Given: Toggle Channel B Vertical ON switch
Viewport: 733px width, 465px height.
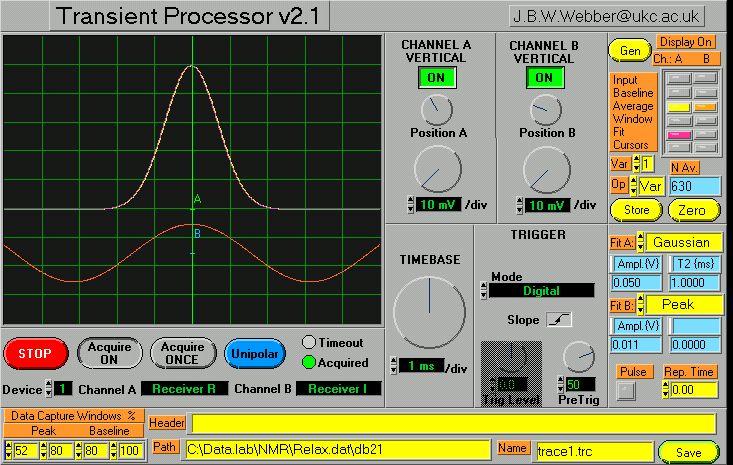Looking at the screenshot, I should click(x=545, y=78).
